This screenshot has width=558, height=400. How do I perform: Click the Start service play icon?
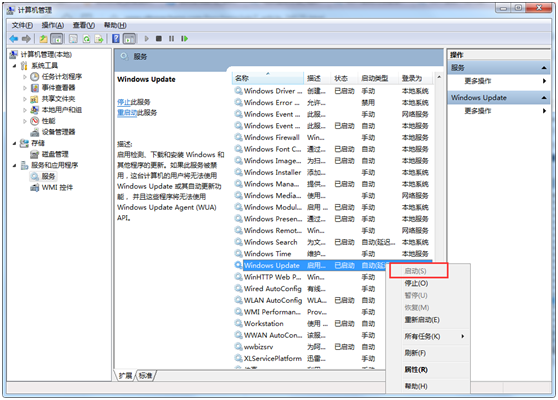click(x=146, y=38)
